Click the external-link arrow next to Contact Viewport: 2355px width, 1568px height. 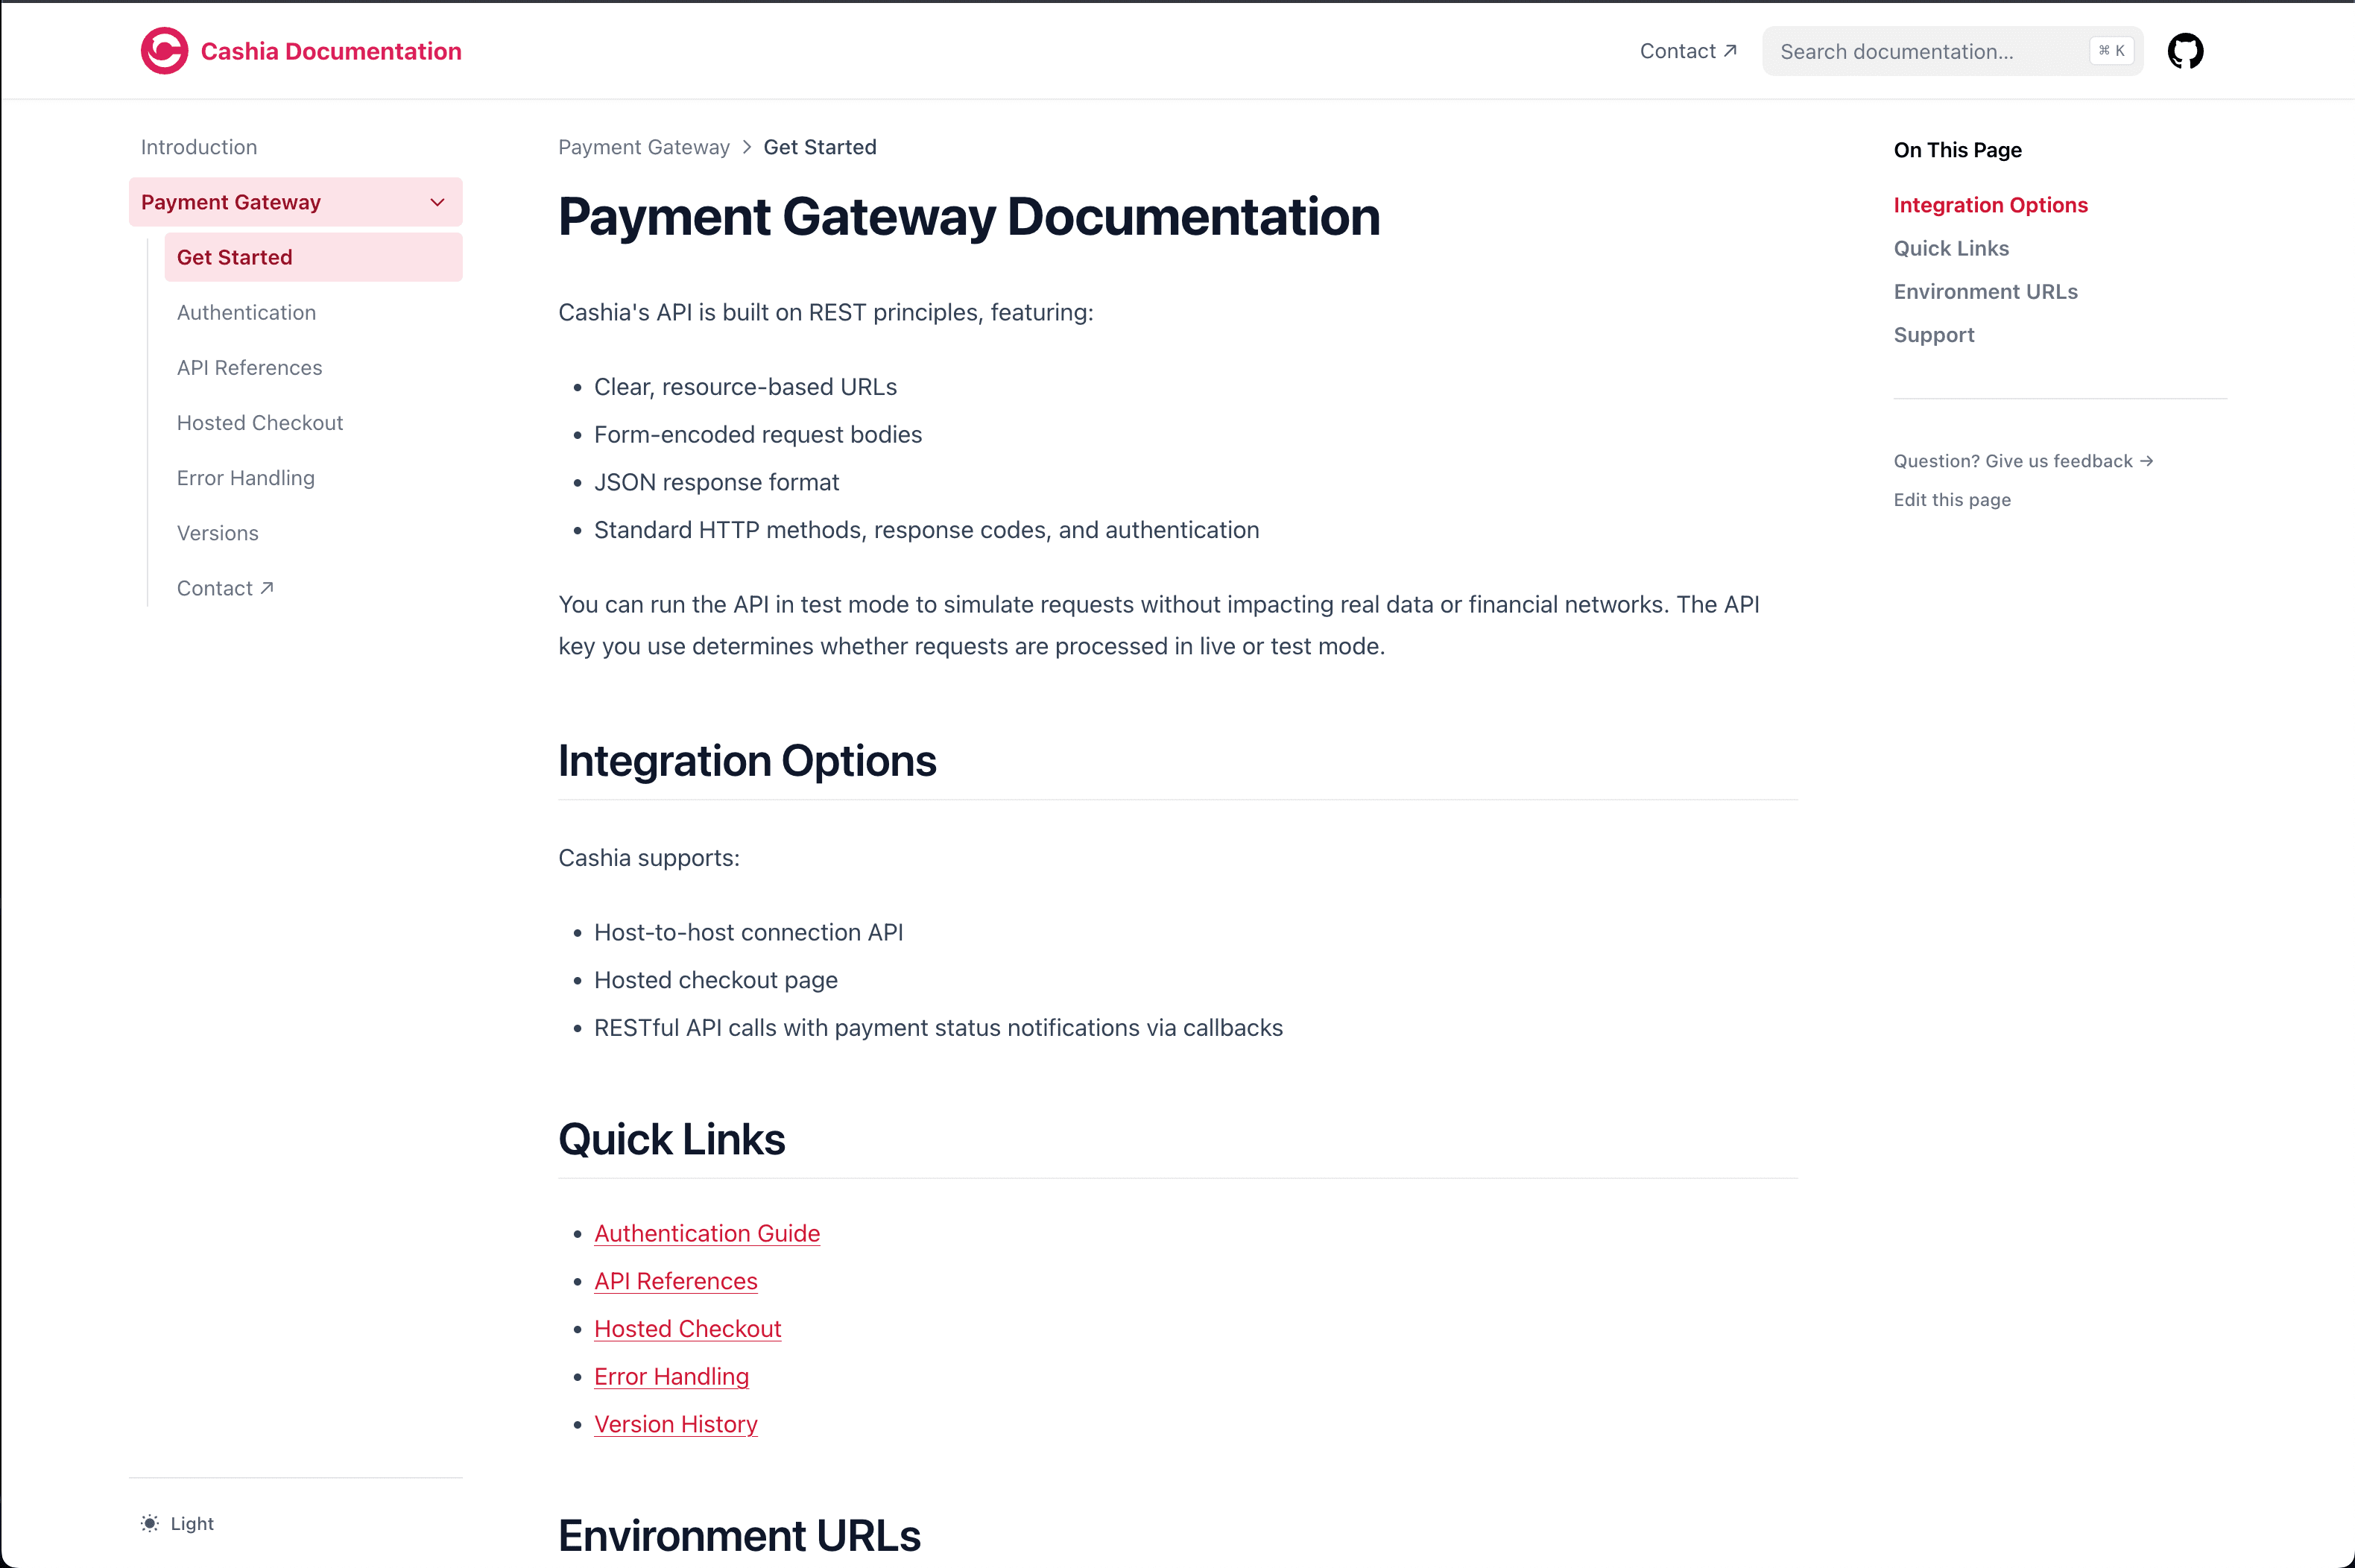[1731, 49]
